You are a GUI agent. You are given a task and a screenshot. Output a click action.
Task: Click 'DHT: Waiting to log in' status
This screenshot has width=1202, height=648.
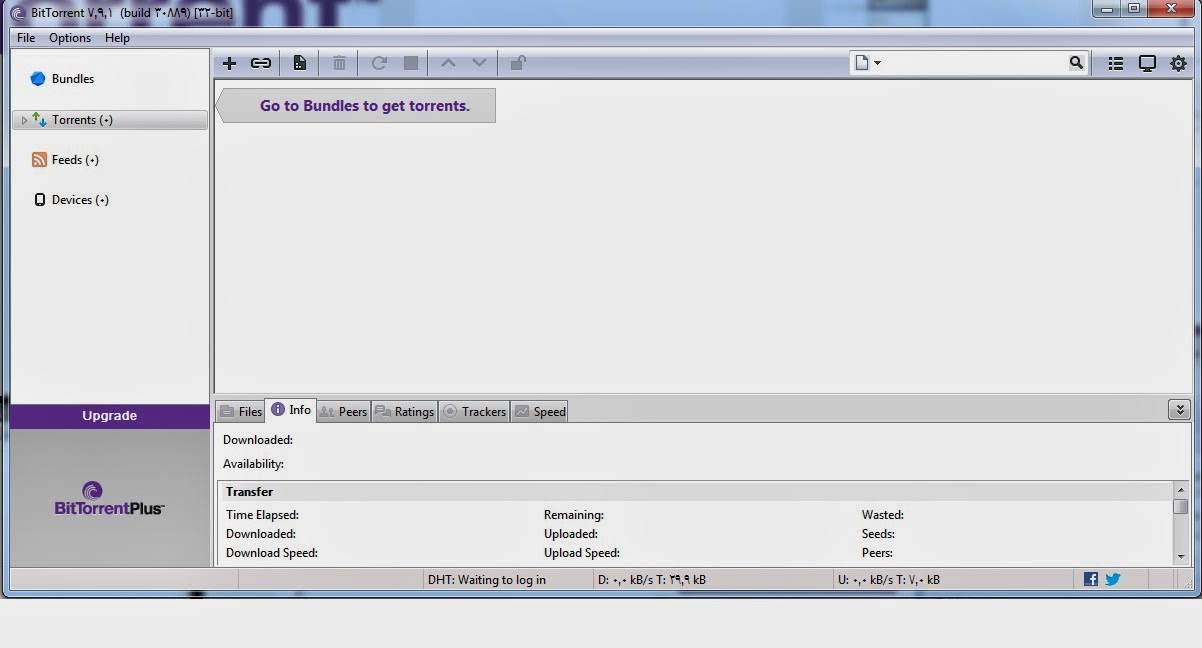coord(487,579)
